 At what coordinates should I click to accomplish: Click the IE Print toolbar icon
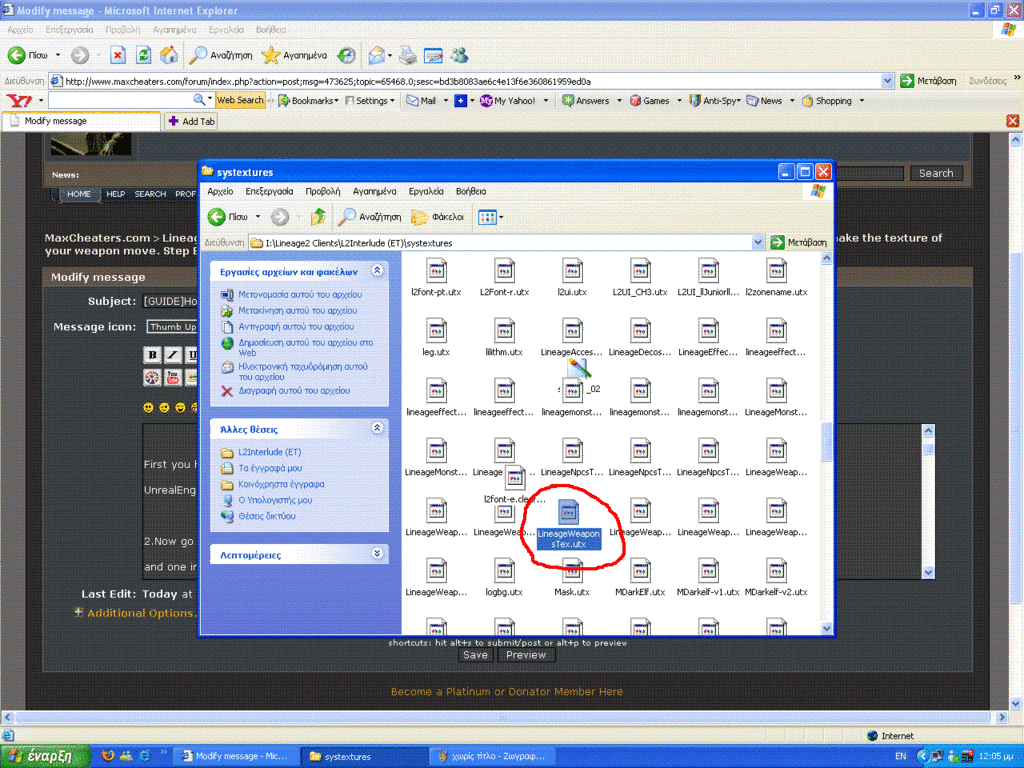[x=408, y=55]
